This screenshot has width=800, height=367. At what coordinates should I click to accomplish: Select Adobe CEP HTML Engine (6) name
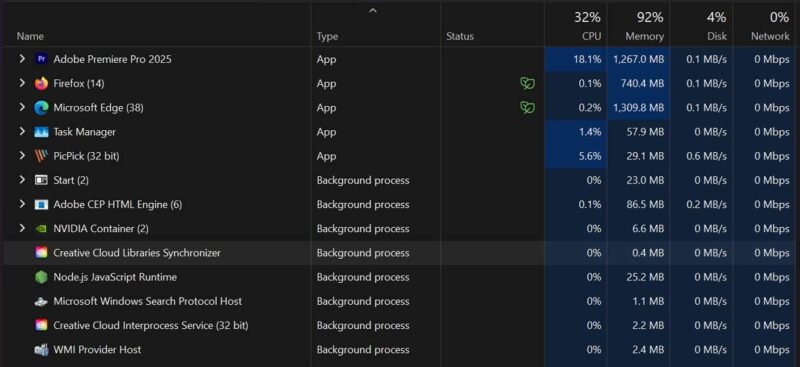pyautogui.click(x=118, y=205)
